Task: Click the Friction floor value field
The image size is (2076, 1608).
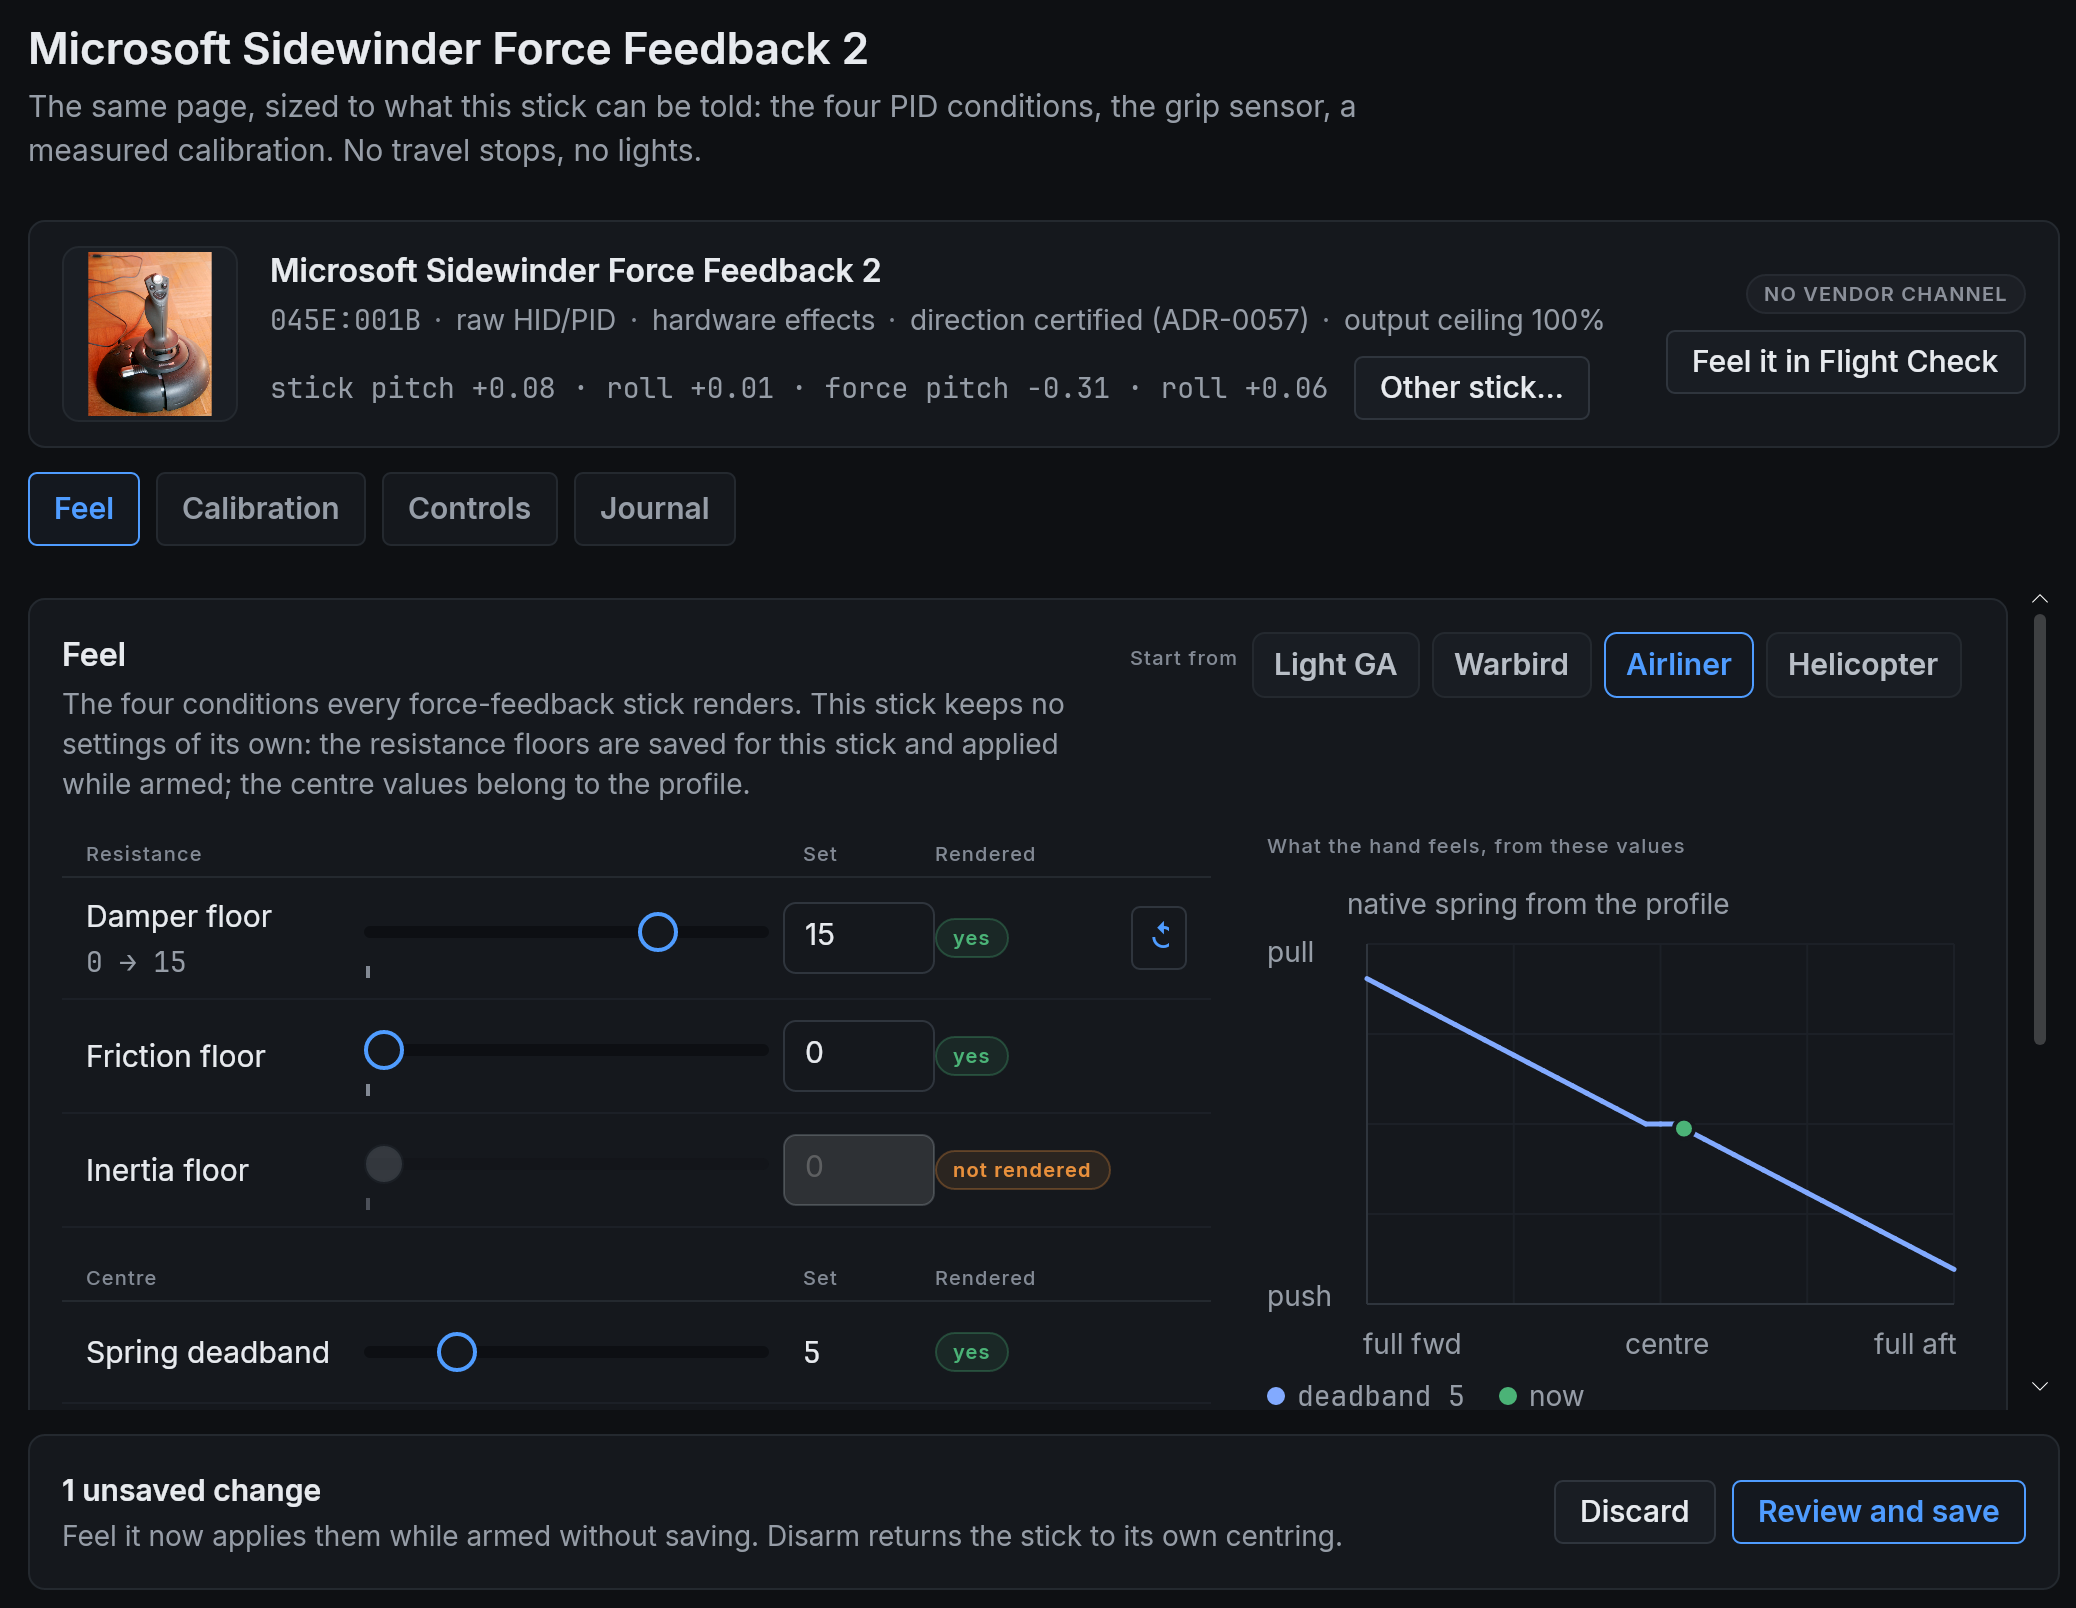Action: tap(859, 1055)
